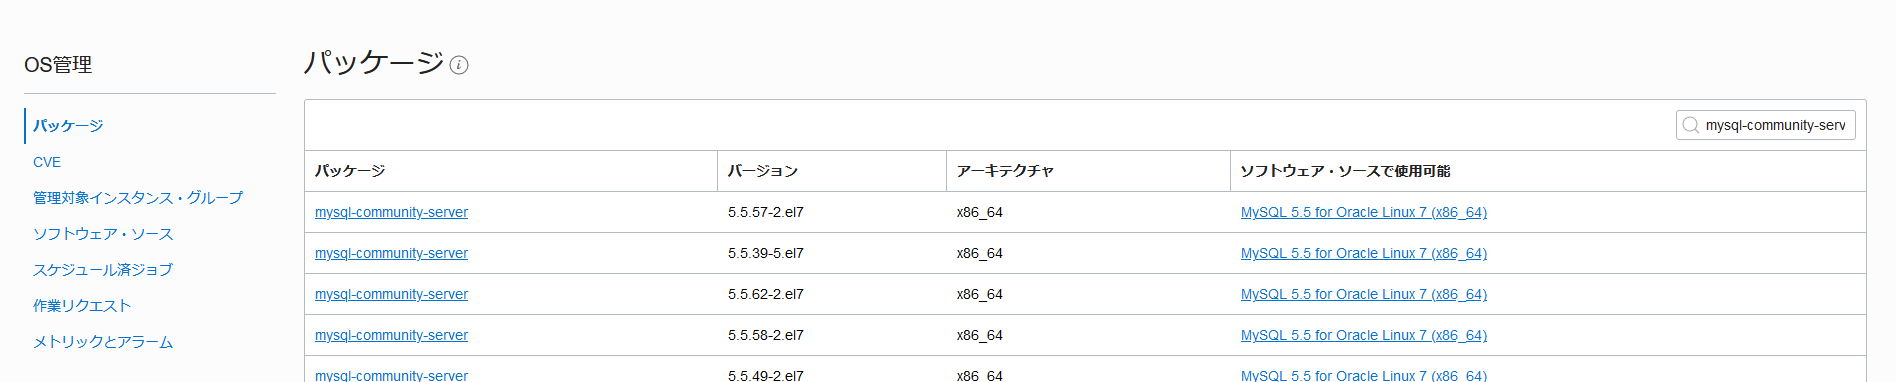The image size is (1896, 382).
Task: Open 管理対象インスタンス・グループ in sidebar
Action: pyautogui.click(x=138, y=198)
